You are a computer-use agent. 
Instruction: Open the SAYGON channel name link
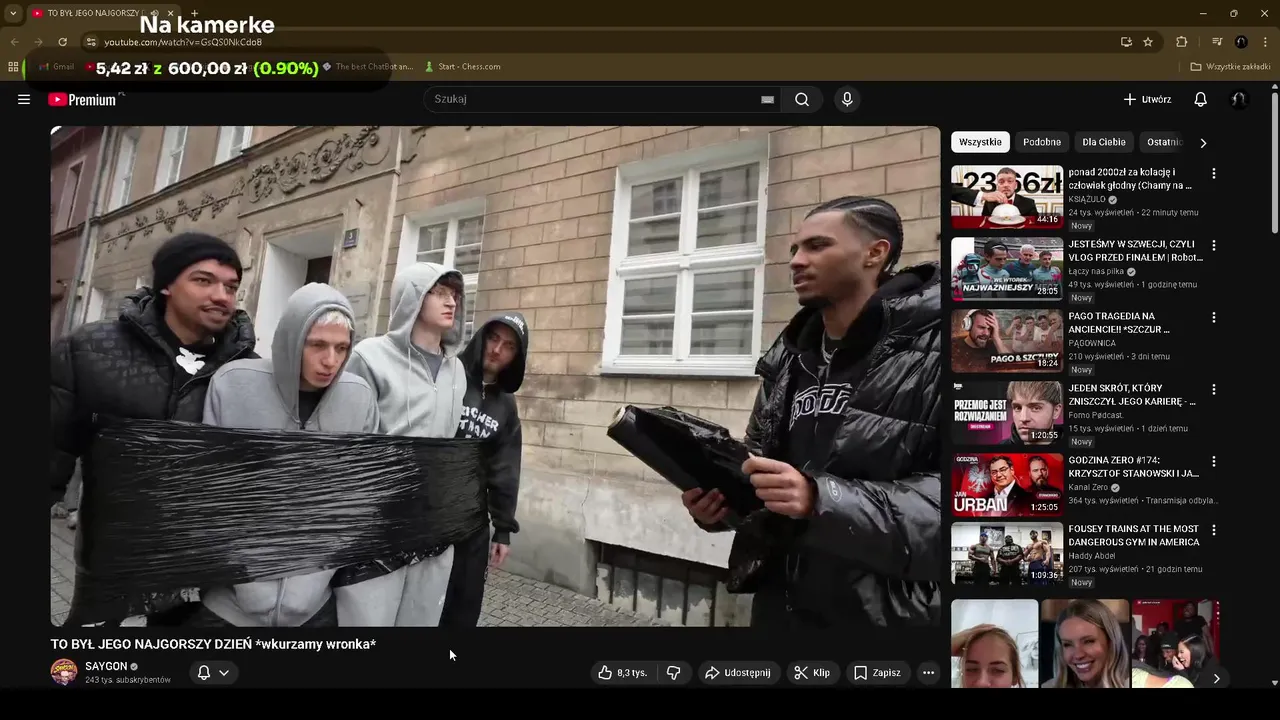(x=106, y=666)
